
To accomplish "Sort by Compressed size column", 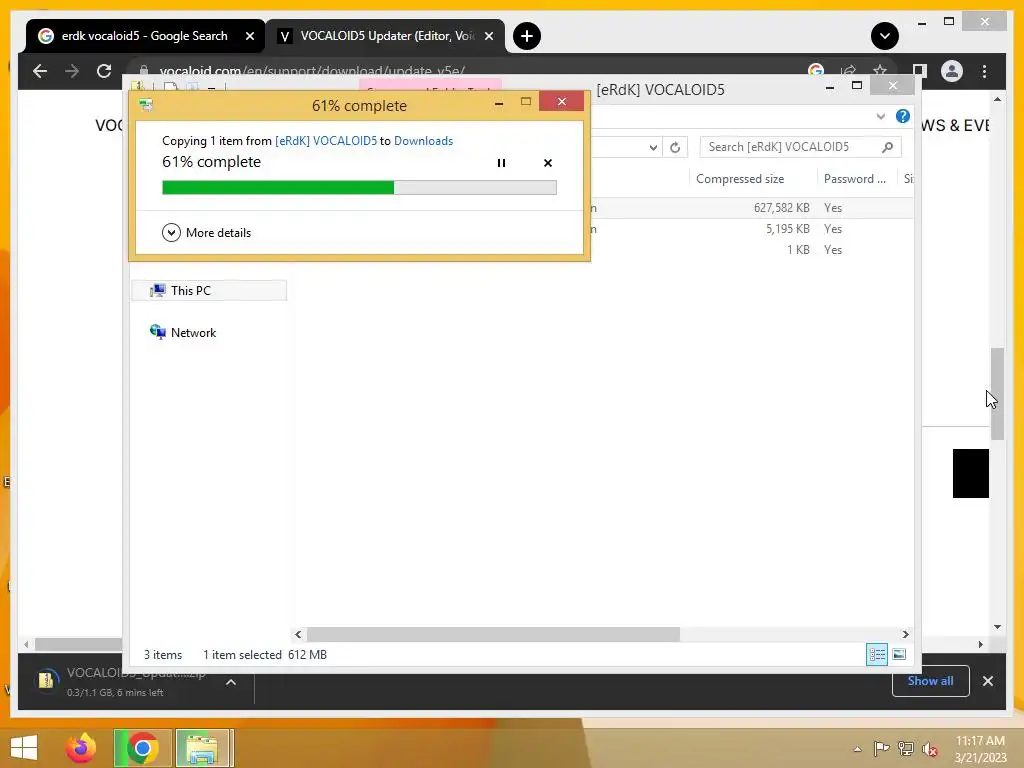I will tap(740, 179).
